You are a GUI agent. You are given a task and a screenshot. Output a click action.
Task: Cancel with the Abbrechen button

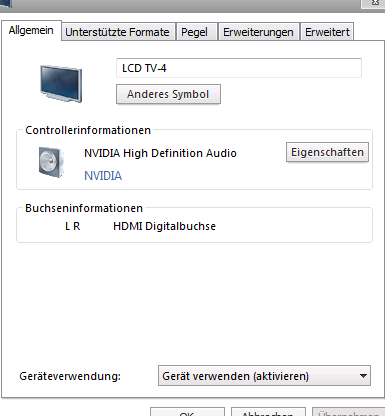coord(268,412)
